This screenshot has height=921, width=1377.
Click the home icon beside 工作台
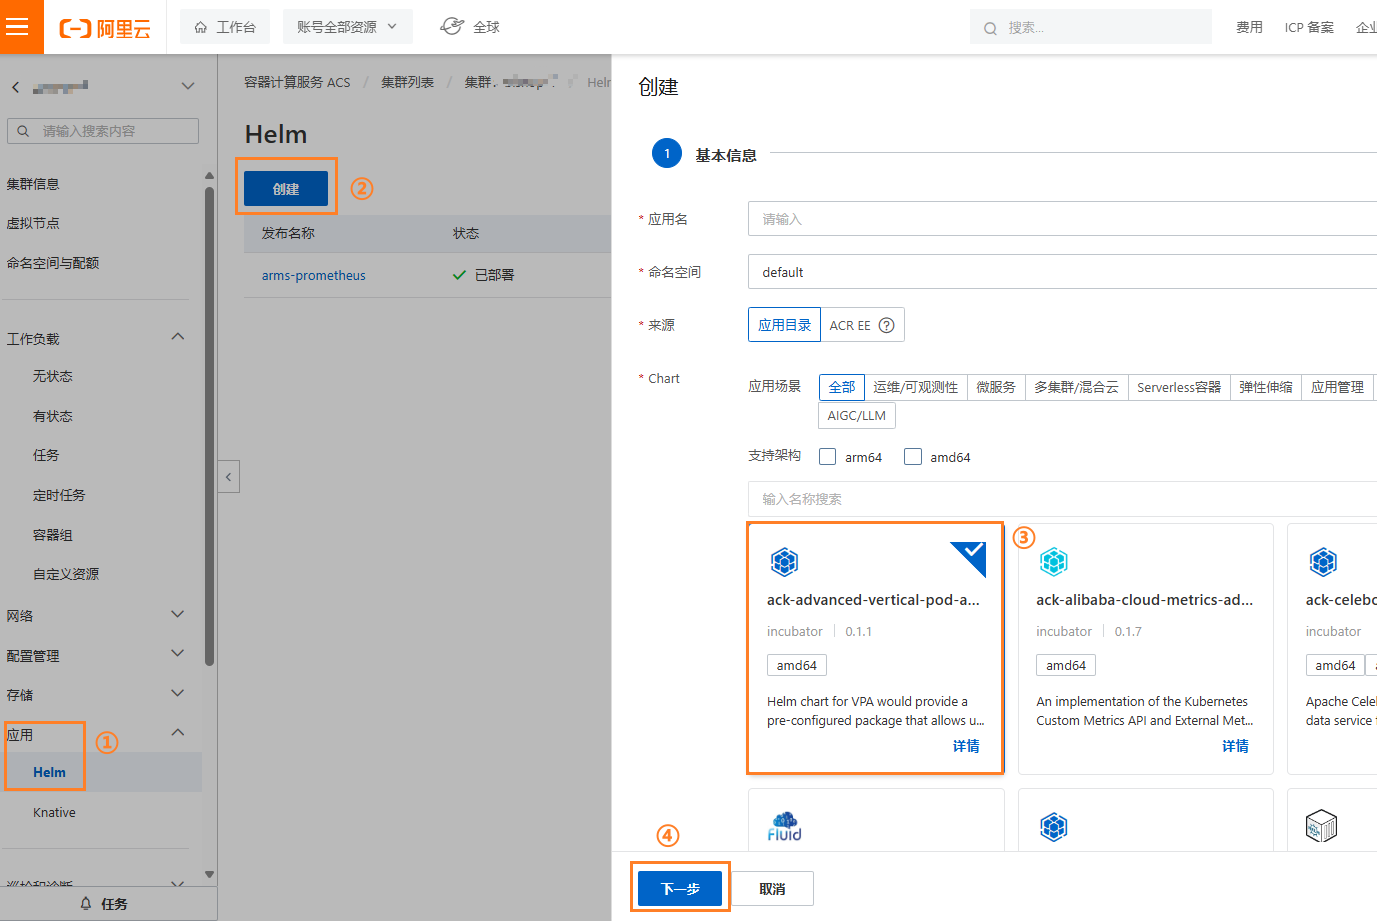[x=201, y=27]
